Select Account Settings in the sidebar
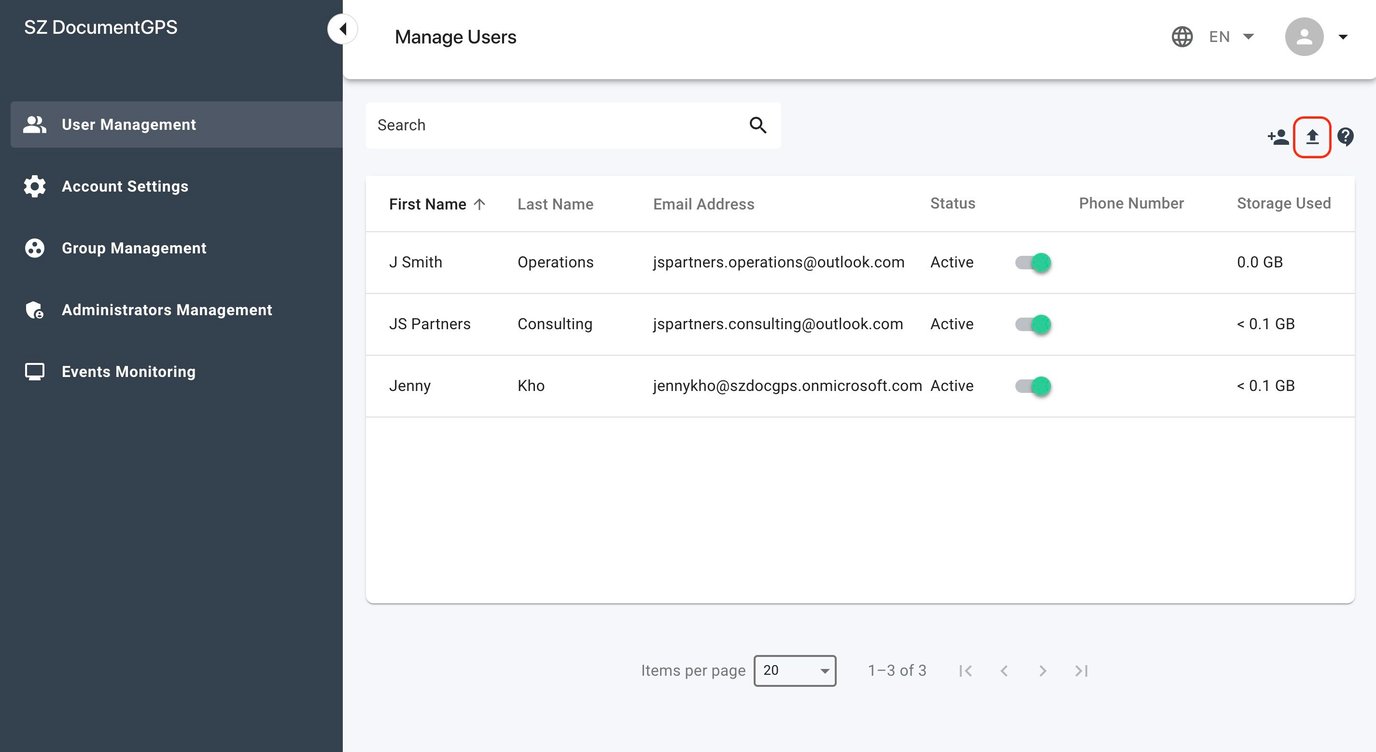Image resolution: width=1376 pixels, height=752 pixels. pos(124,185)
